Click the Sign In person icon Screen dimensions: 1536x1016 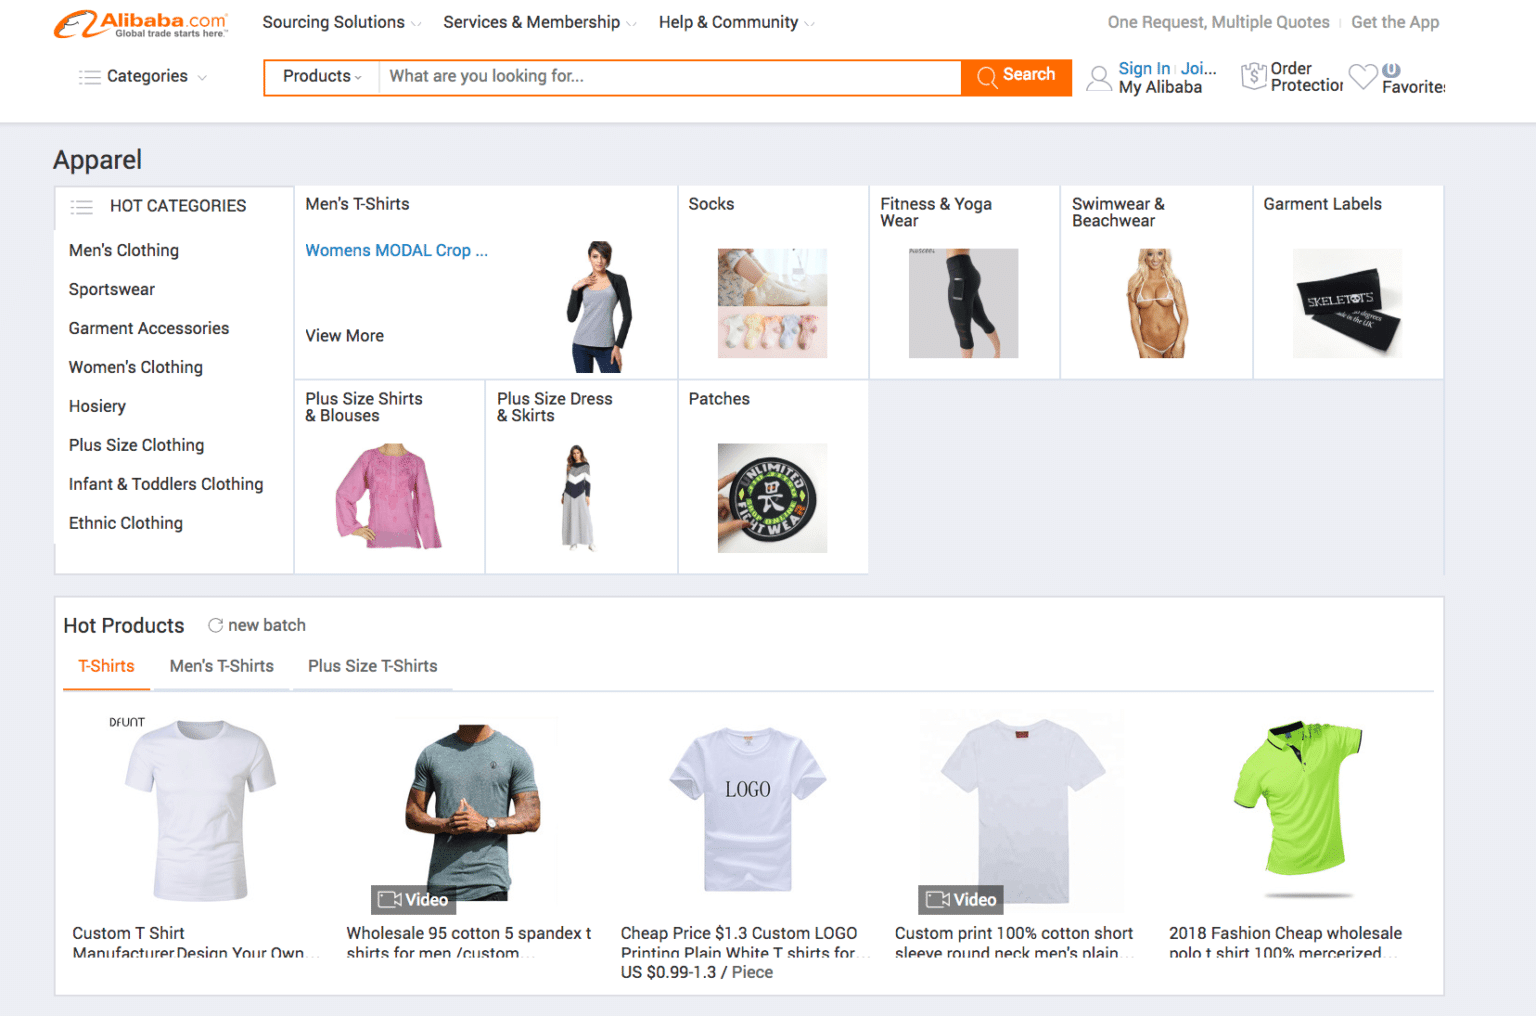1099,78
